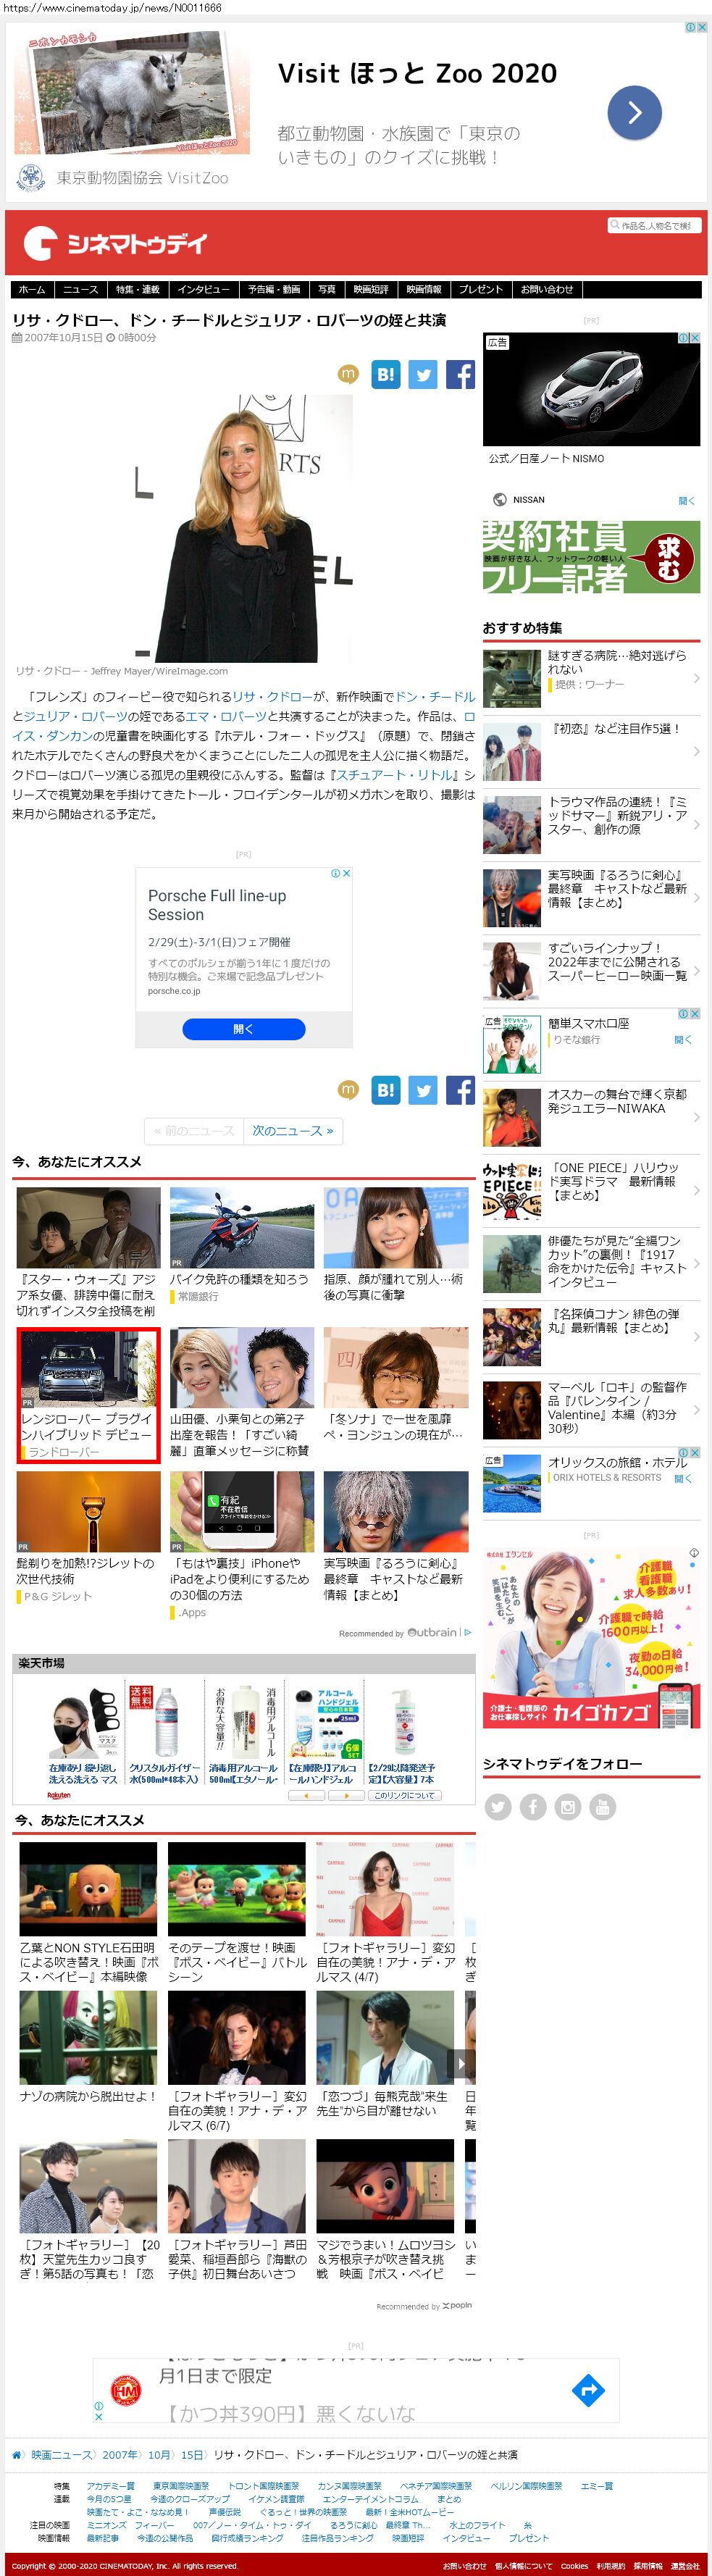Expand chevron beside 謎すぎる病院 feature
Viewport: 712px width, 2576px height.
pyautogui.click(x=696, y=678)
